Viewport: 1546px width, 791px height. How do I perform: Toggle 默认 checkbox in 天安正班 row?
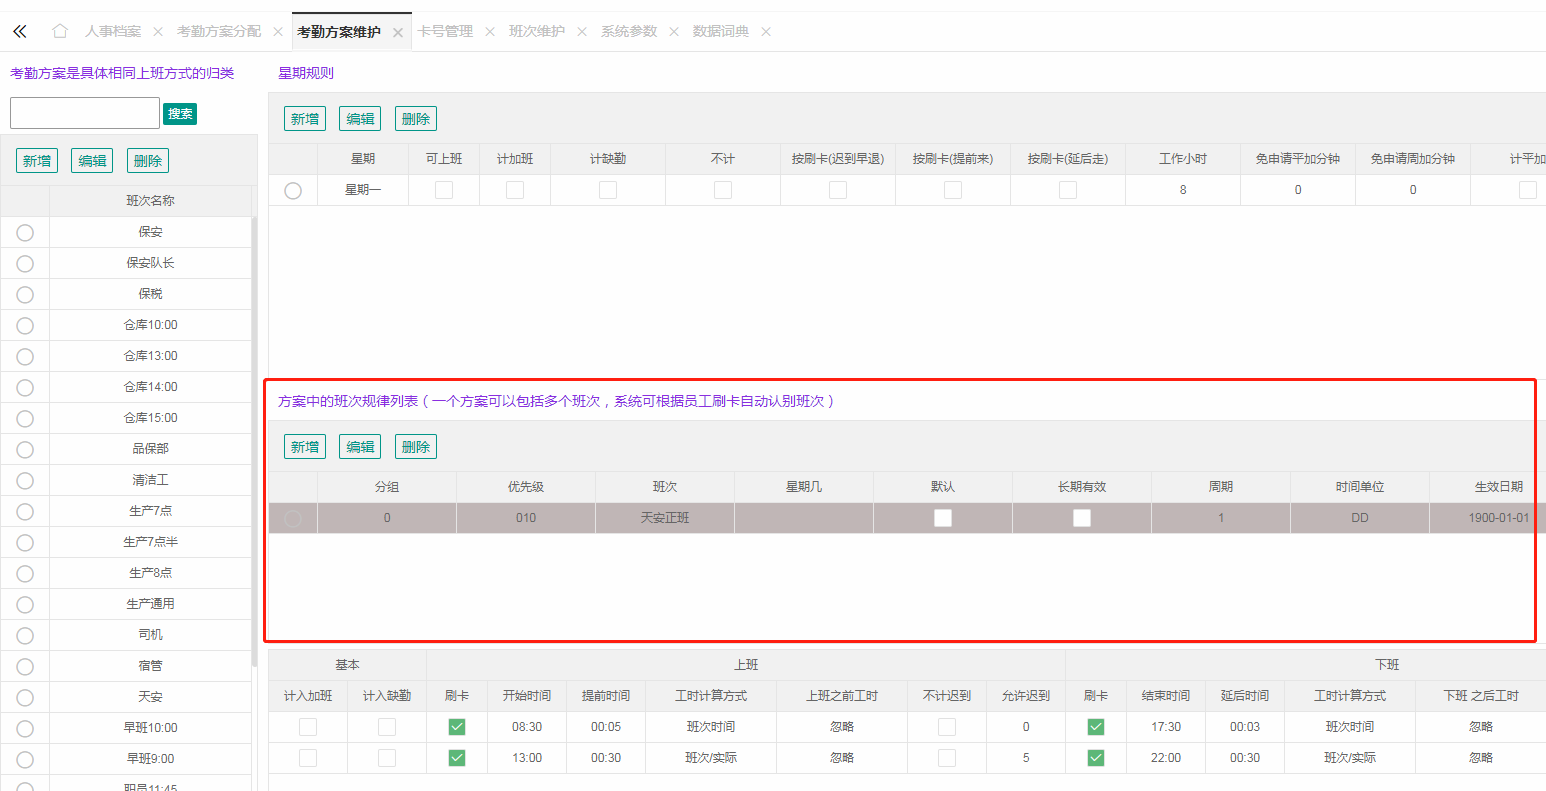point(943,518)
